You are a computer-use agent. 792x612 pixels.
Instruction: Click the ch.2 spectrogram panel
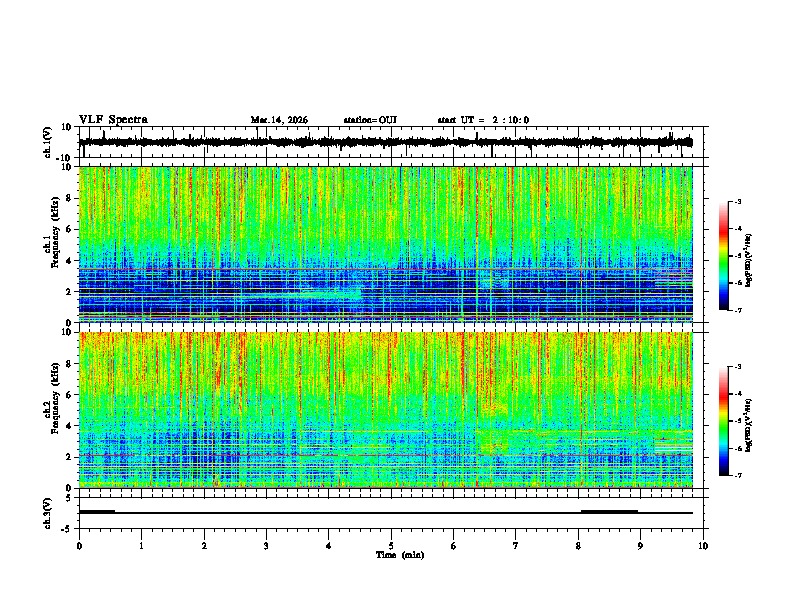click(386, 410)
